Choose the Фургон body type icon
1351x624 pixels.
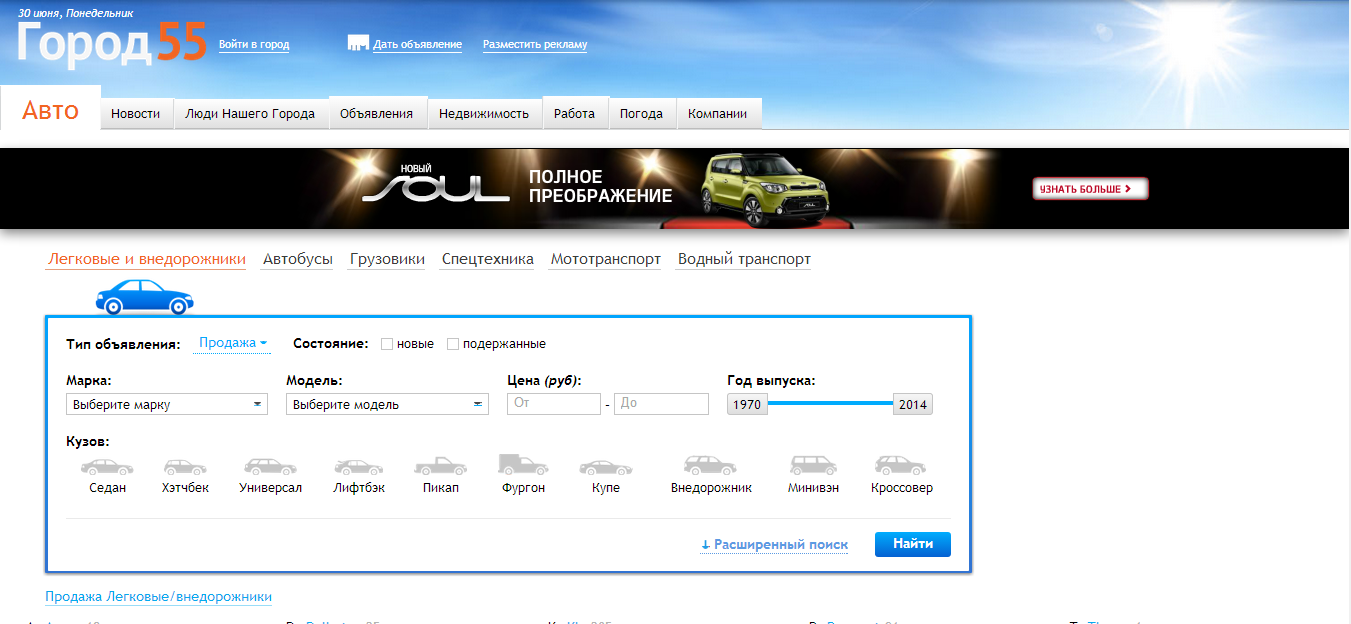(524, 464)
